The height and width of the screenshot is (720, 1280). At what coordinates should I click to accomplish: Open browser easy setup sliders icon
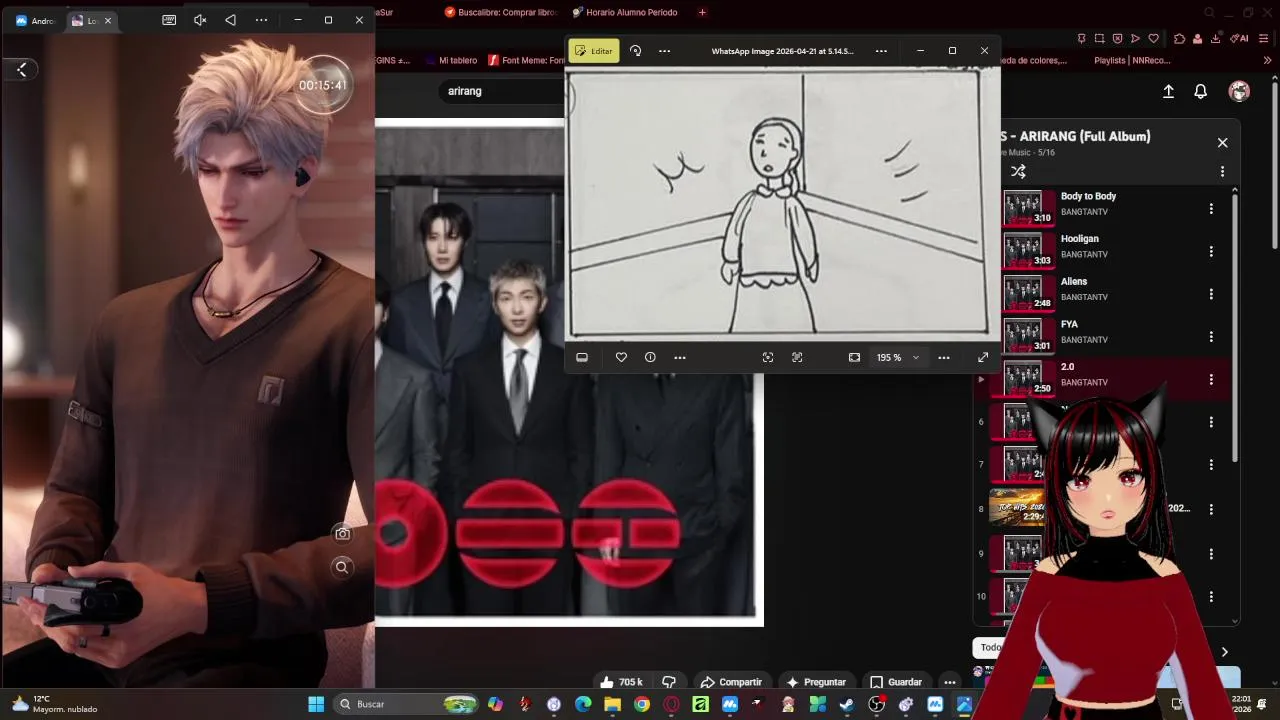click(x=1264, y=38)
